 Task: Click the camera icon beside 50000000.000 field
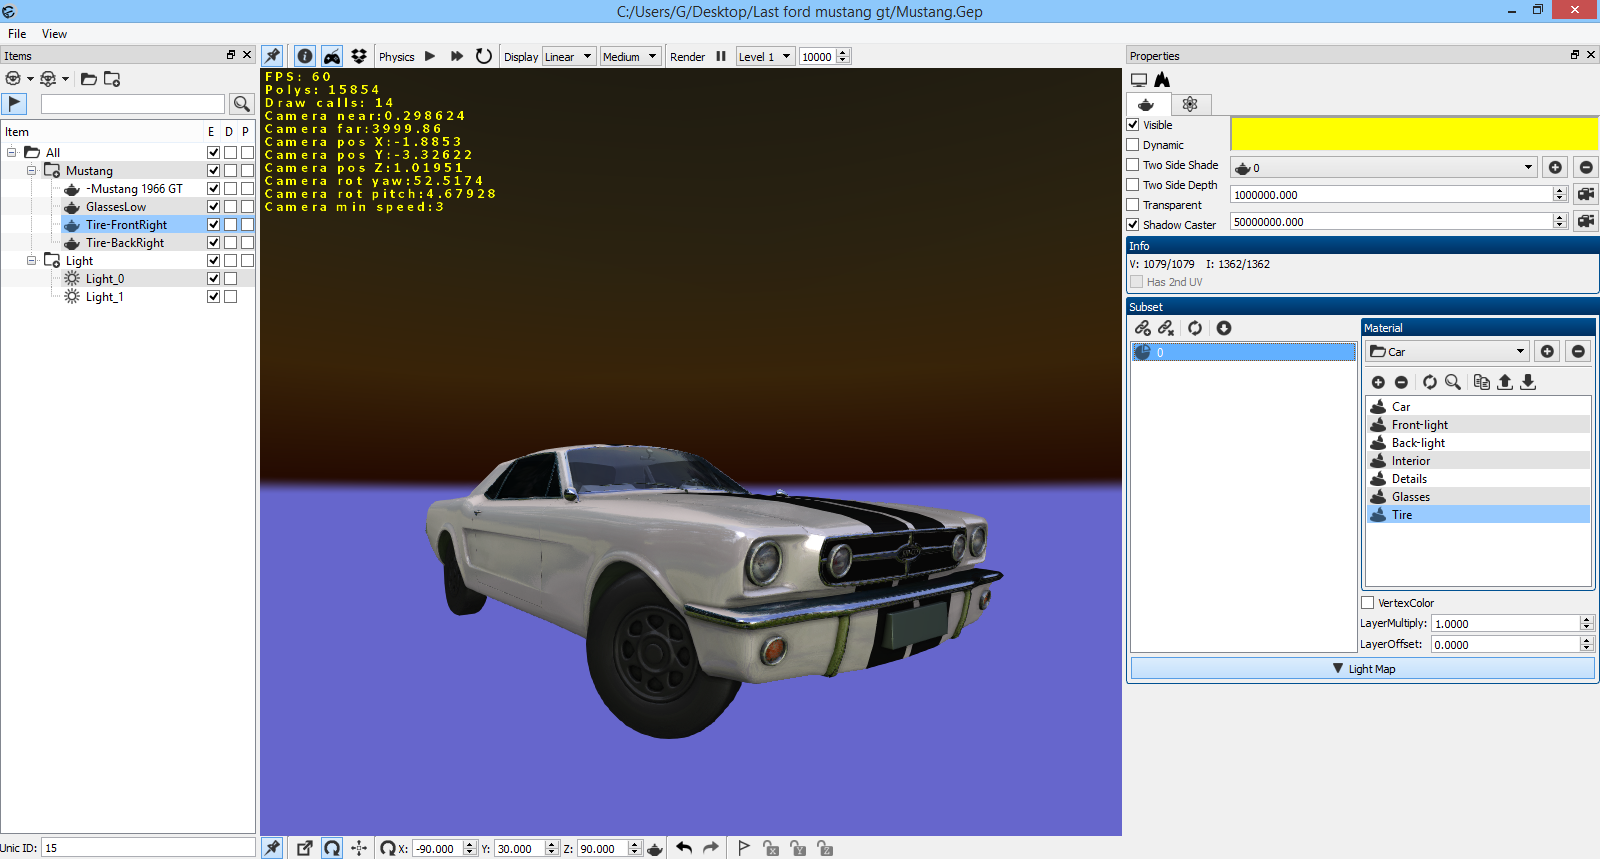pyautogui.click(x=1585, y=221)
